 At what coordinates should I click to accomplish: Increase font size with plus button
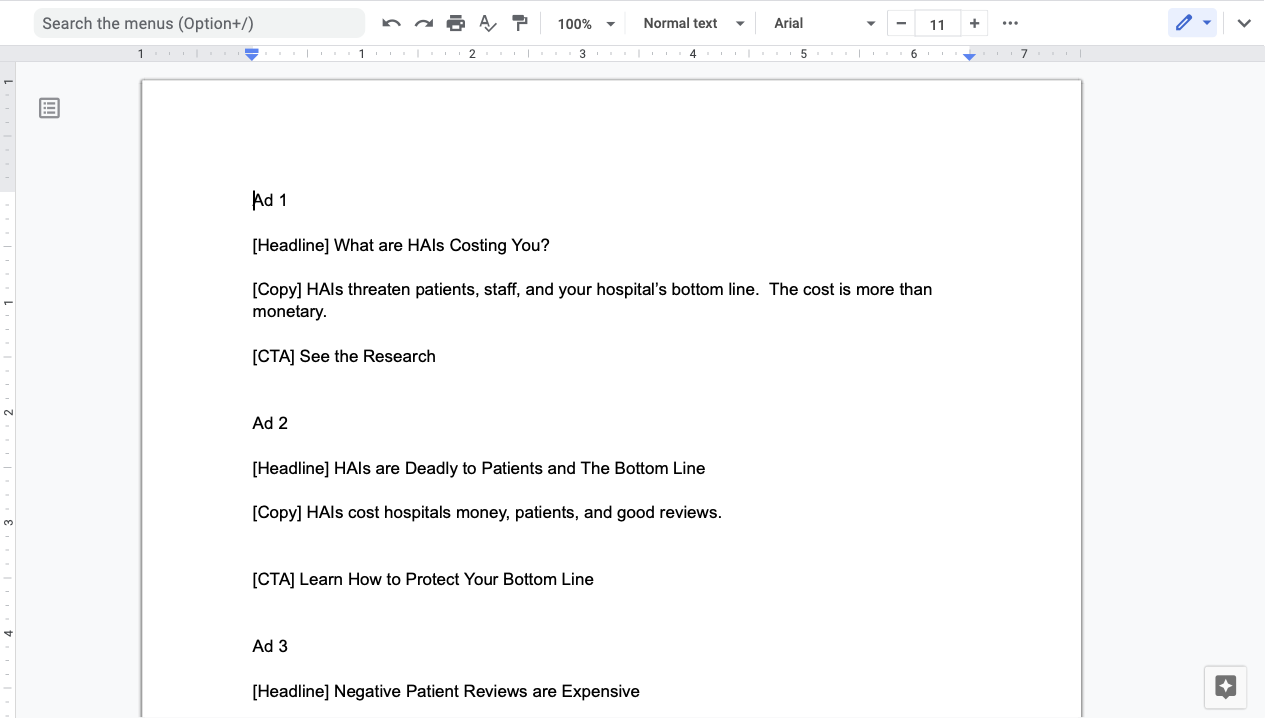pyautogui.click(x=974, y=23)
